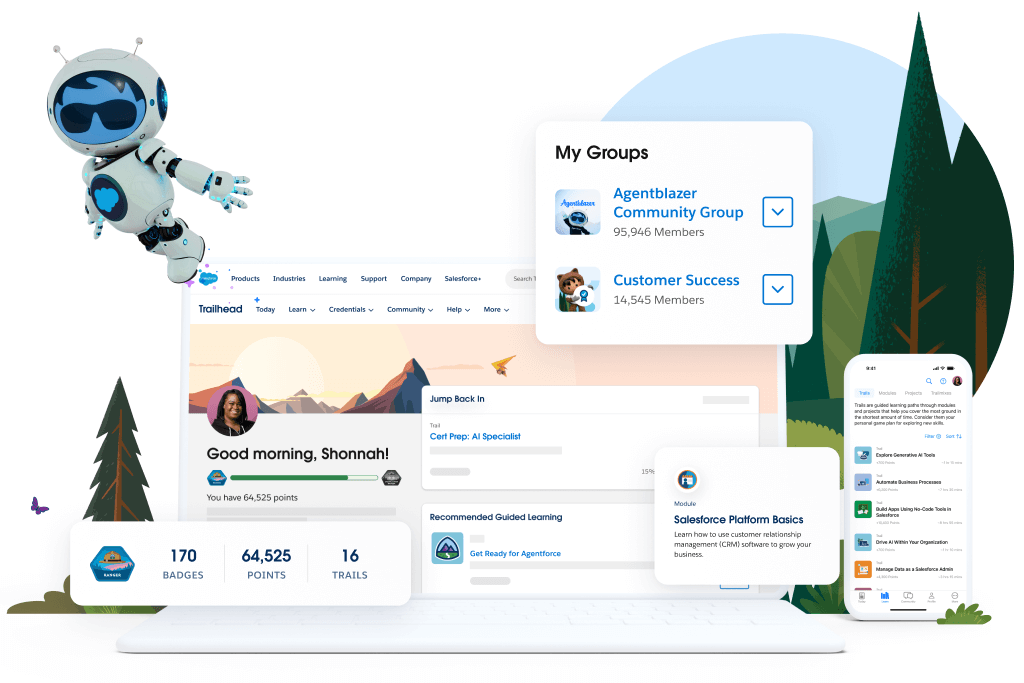
Task: Switch to the Modules tab on the phone
Action: coord(888,393)
